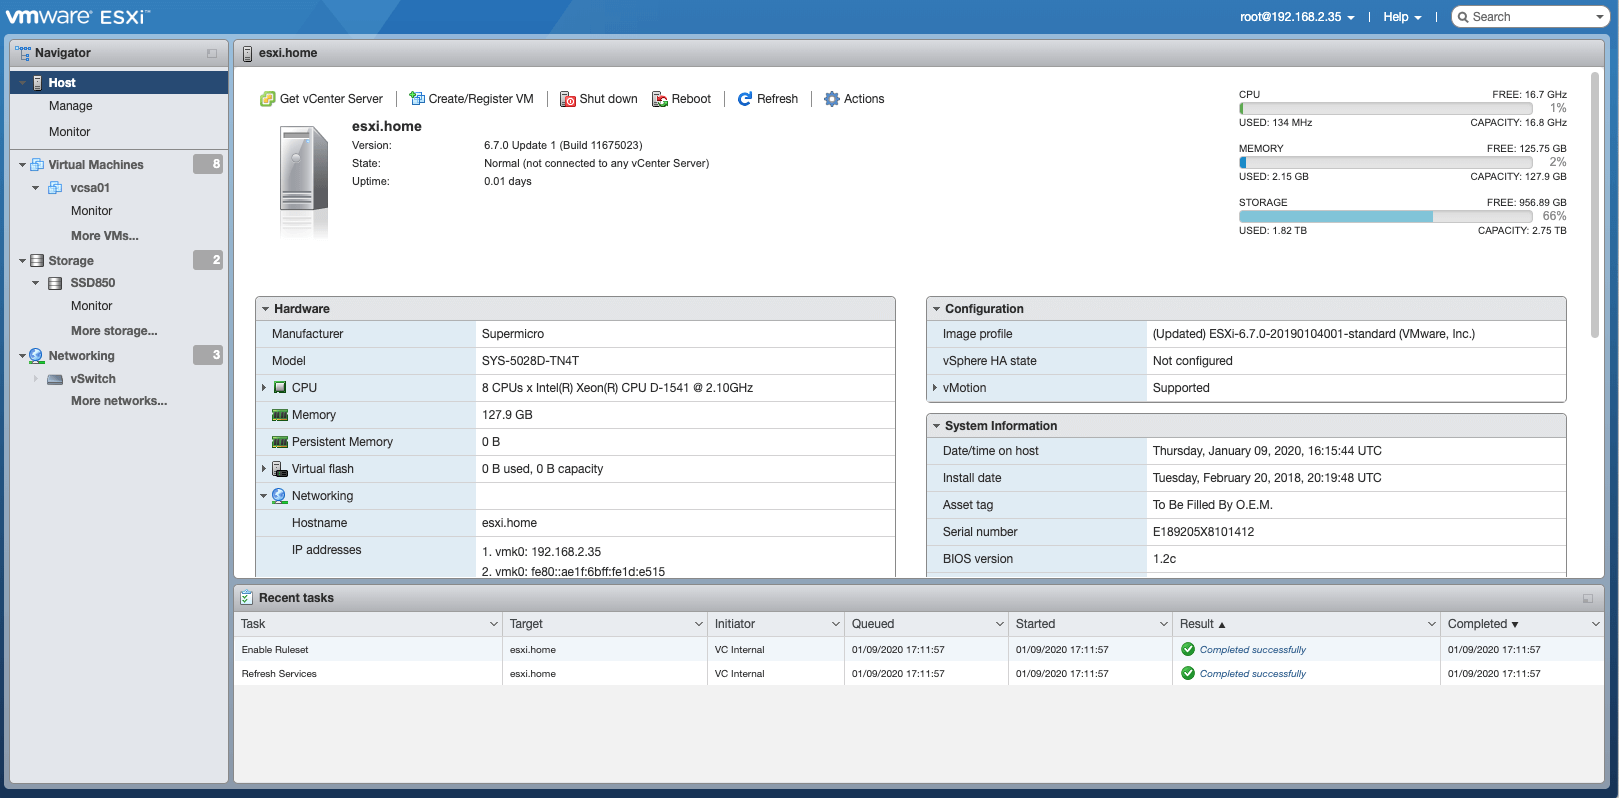Click the search magnifier icon
Viewport: 1619px width, 798px height.
(1463, 17)
